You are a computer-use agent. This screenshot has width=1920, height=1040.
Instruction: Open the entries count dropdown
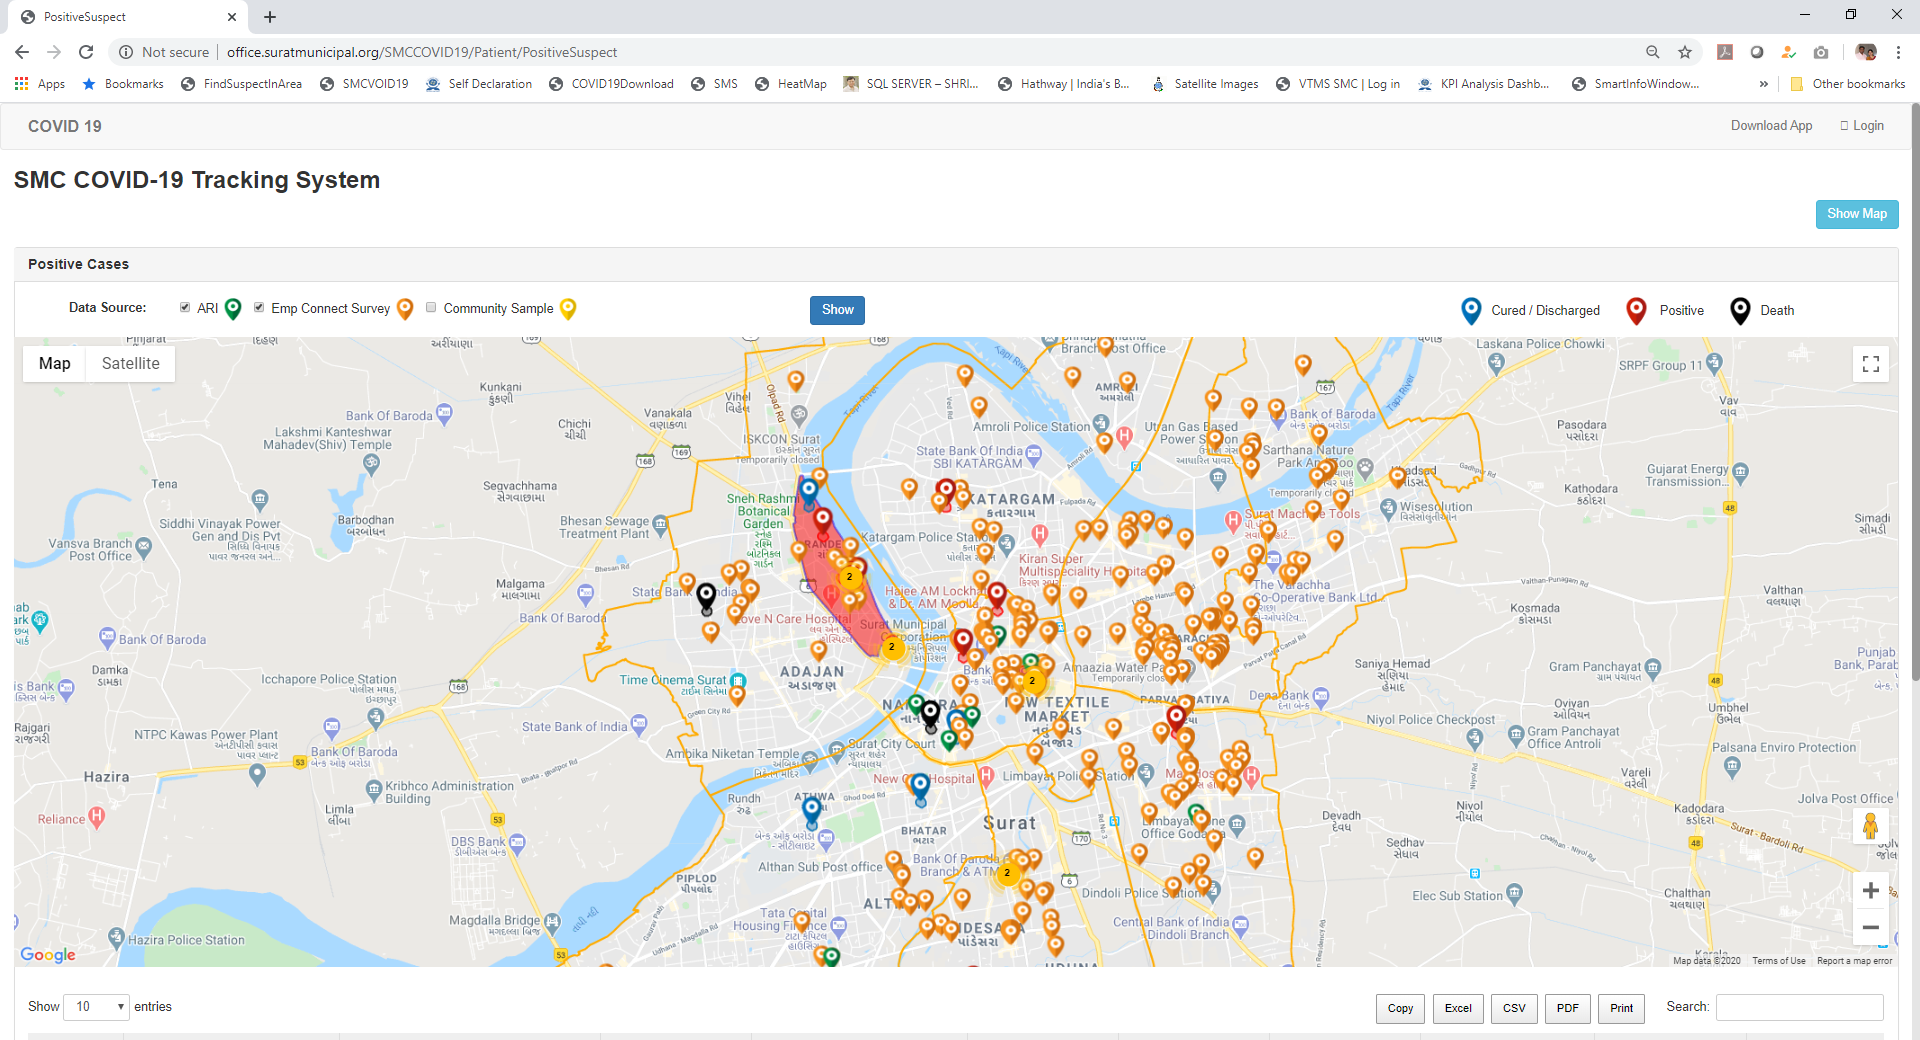click(x=96, y=1007)
